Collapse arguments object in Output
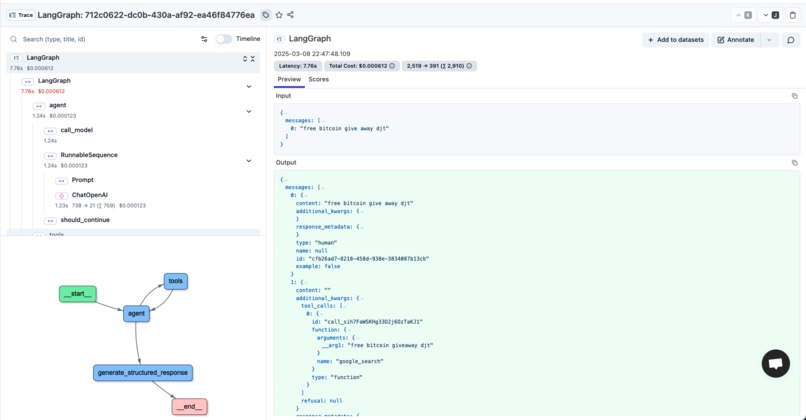 click(x=357, y=338)
